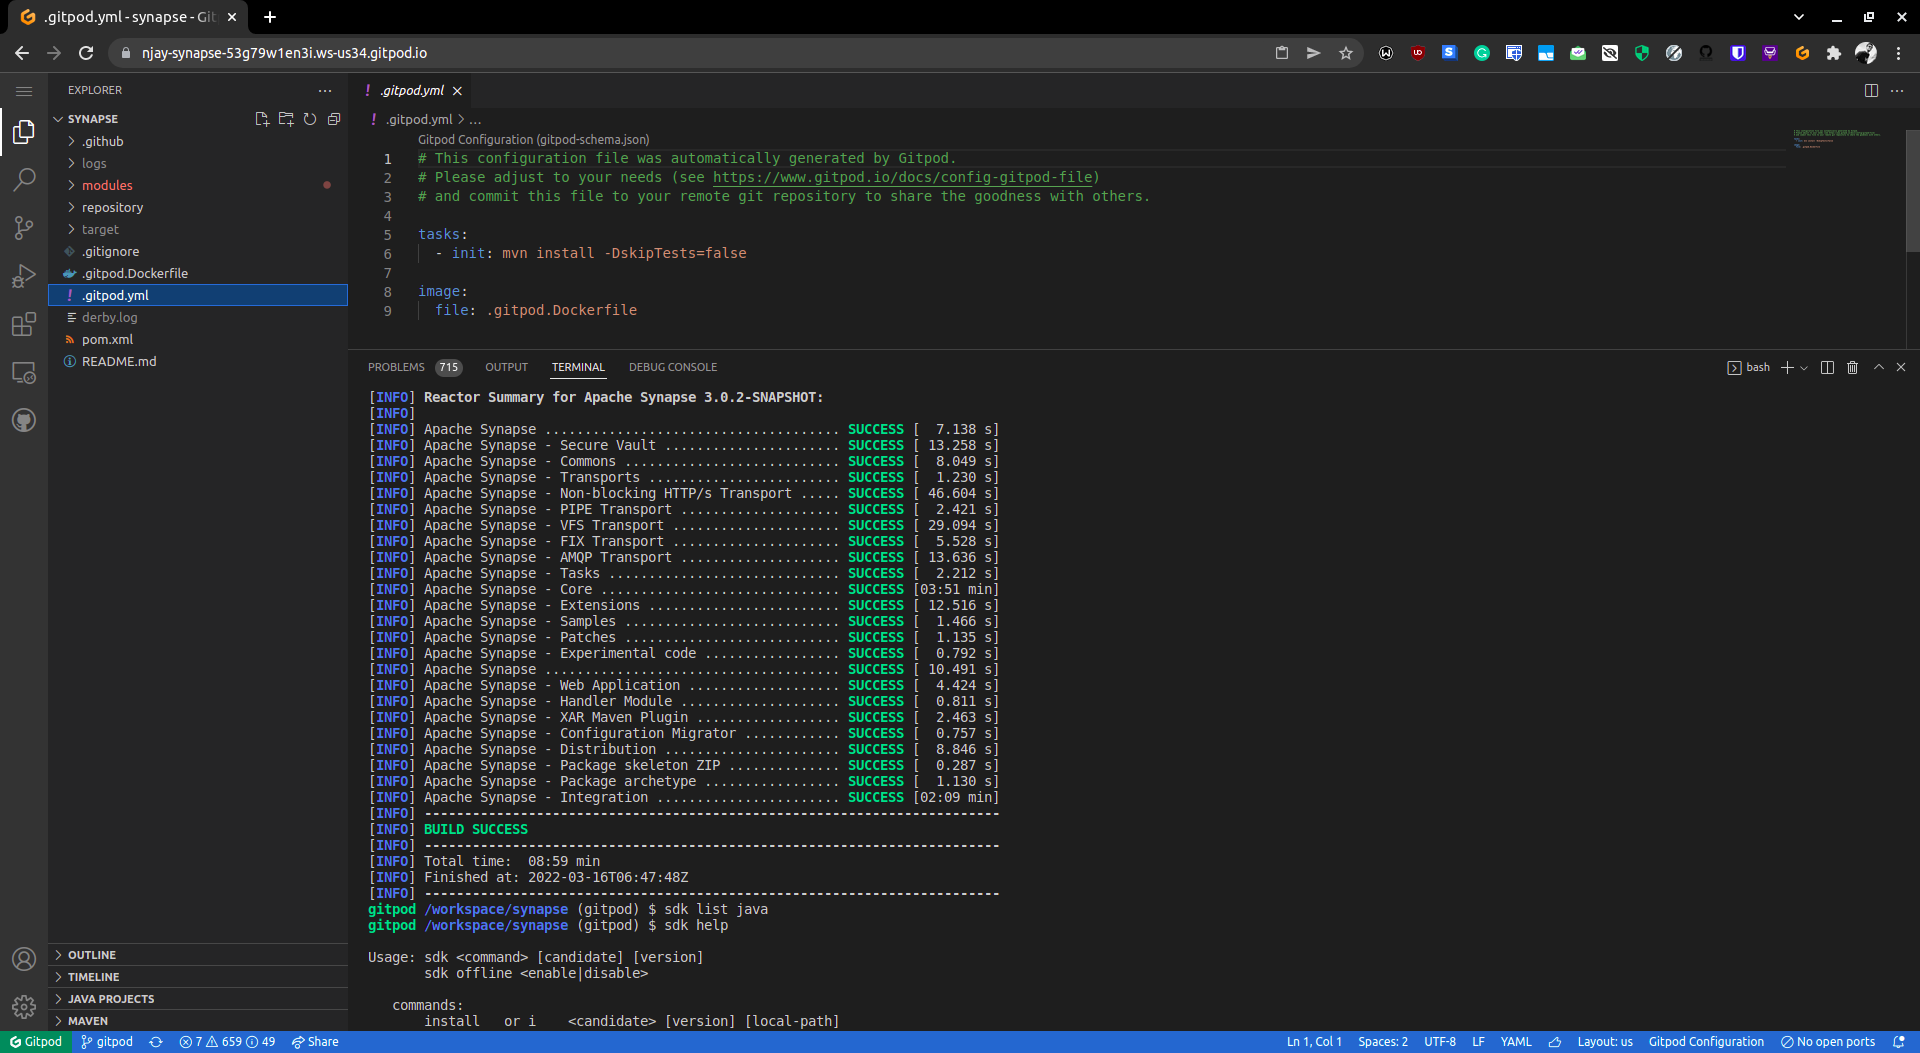Open errors and warnings count
Screen dimensions: 1920x1053
point(227,1042)
